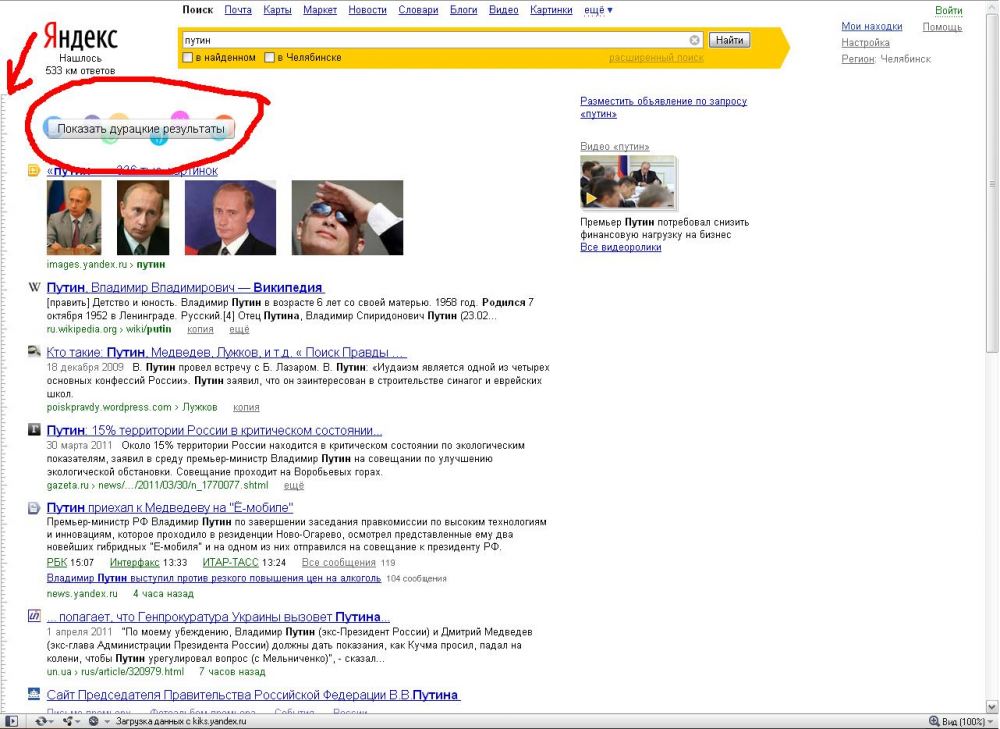Click favicon beside Сайт Председателя Правительства result
This screenshot has width=1000, height=729.
tap(34, 694)
